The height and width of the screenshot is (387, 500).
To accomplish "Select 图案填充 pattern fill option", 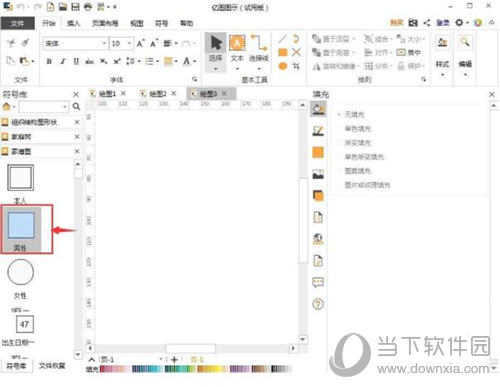I will click(354, 171).
